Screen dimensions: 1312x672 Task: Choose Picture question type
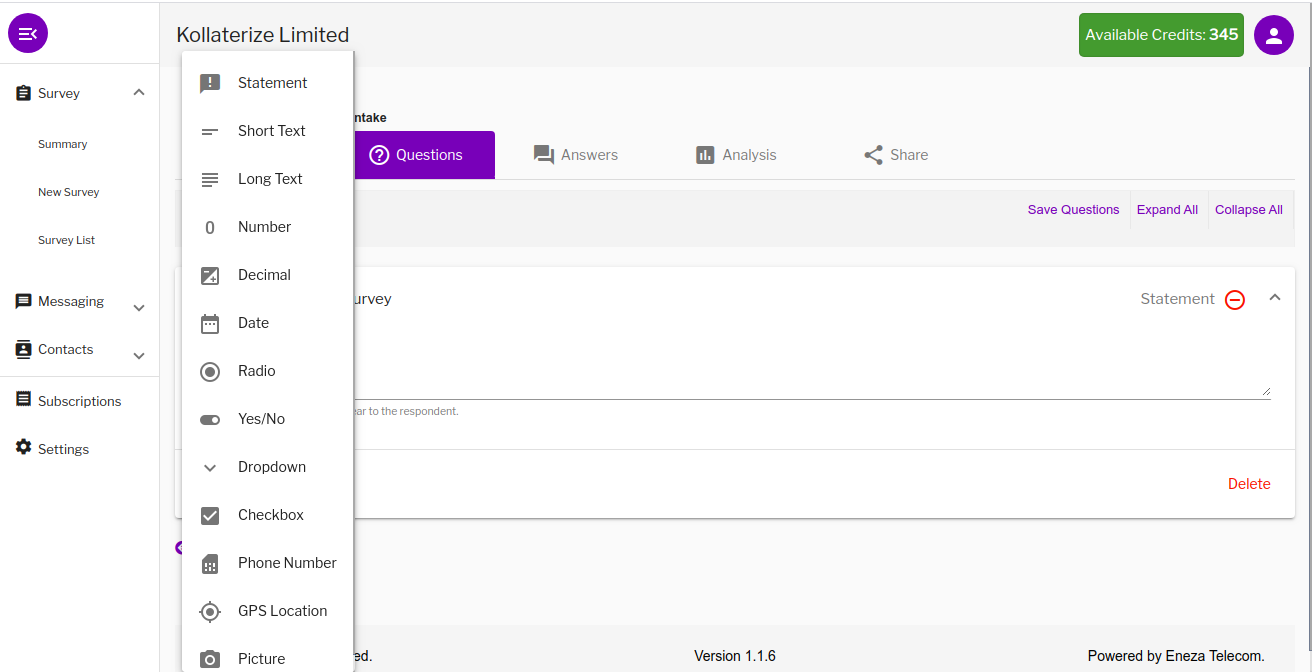(x=267, y=657)
